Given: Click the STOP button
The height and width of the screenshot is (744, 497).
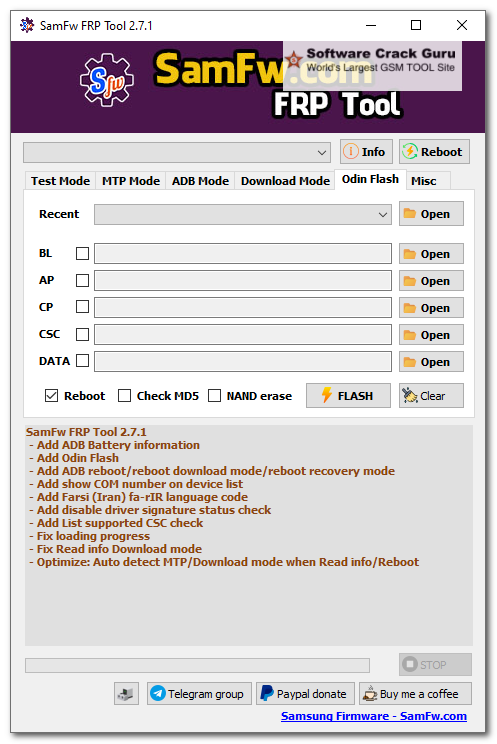Looking at the screenshot, I should pos(435,665).
